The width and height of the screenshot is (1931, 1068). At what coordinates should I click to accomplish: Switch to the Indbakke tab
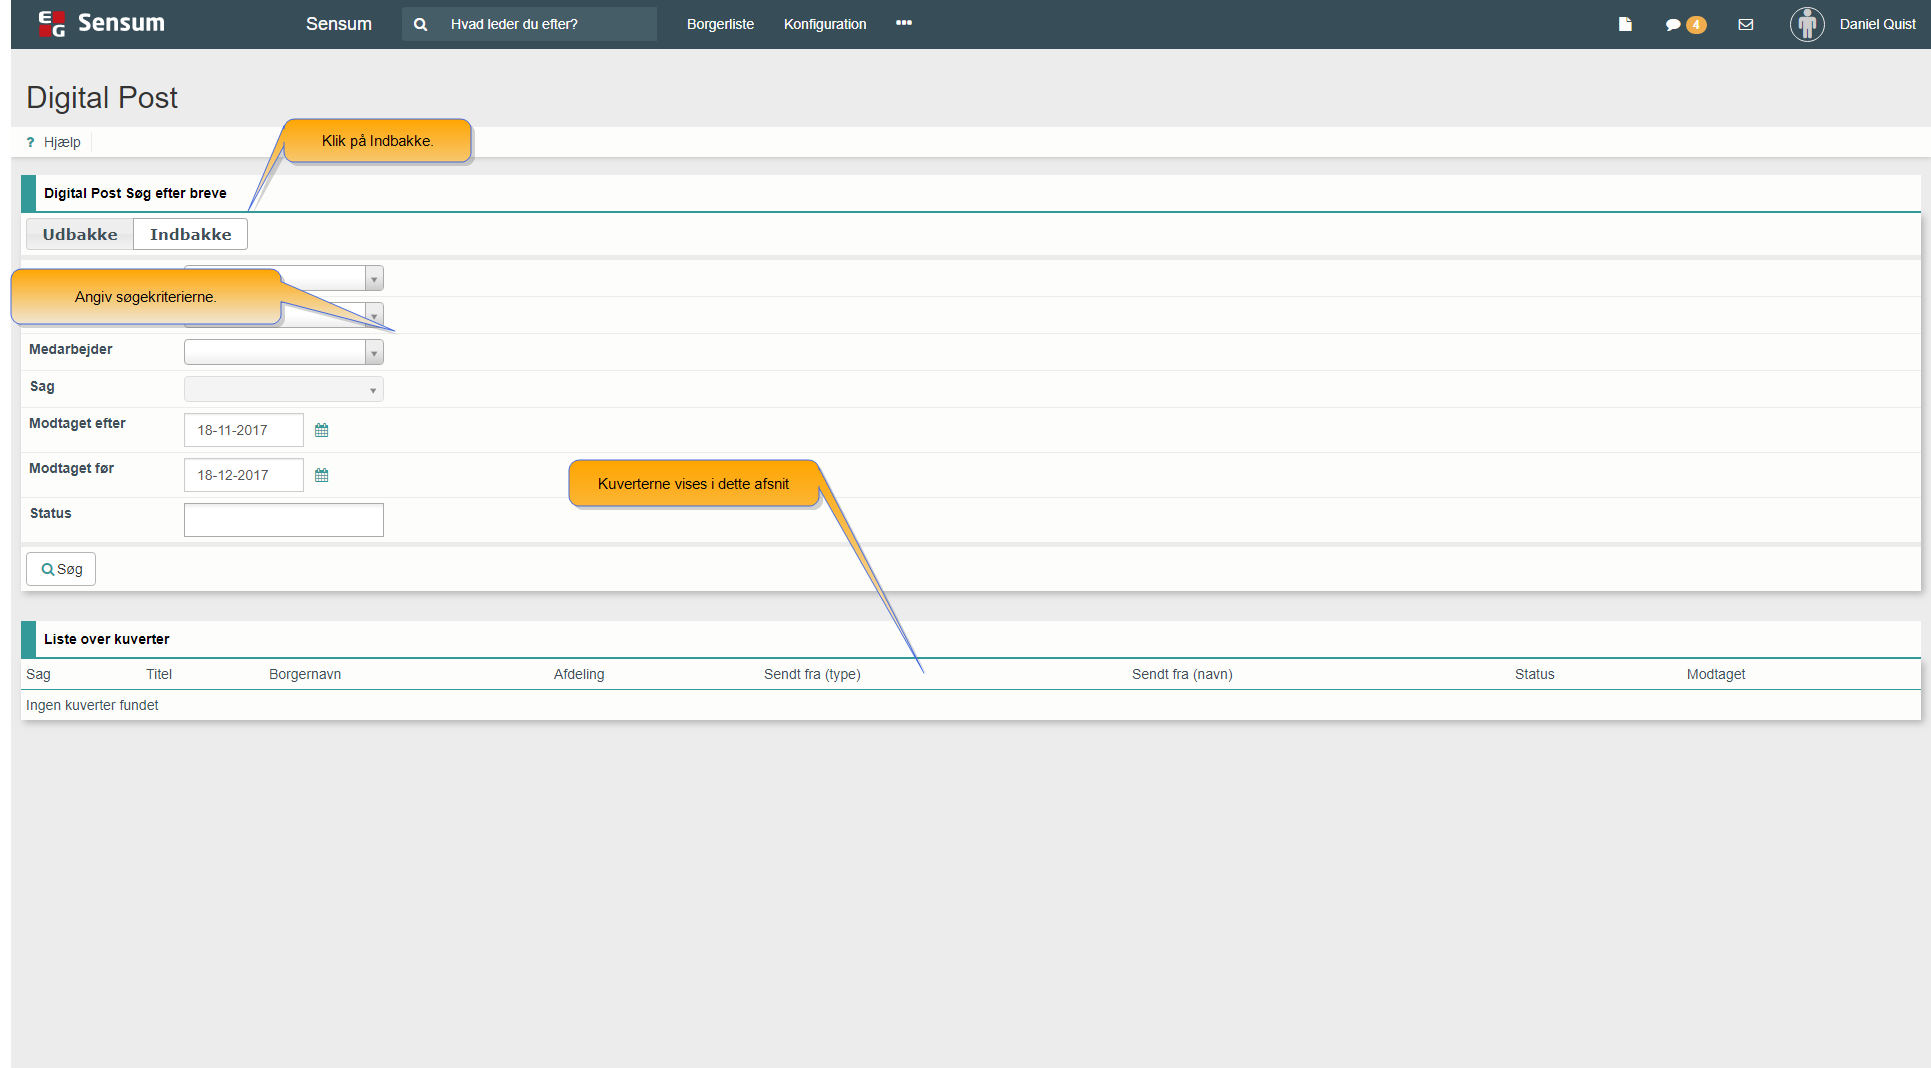(190, 234)
